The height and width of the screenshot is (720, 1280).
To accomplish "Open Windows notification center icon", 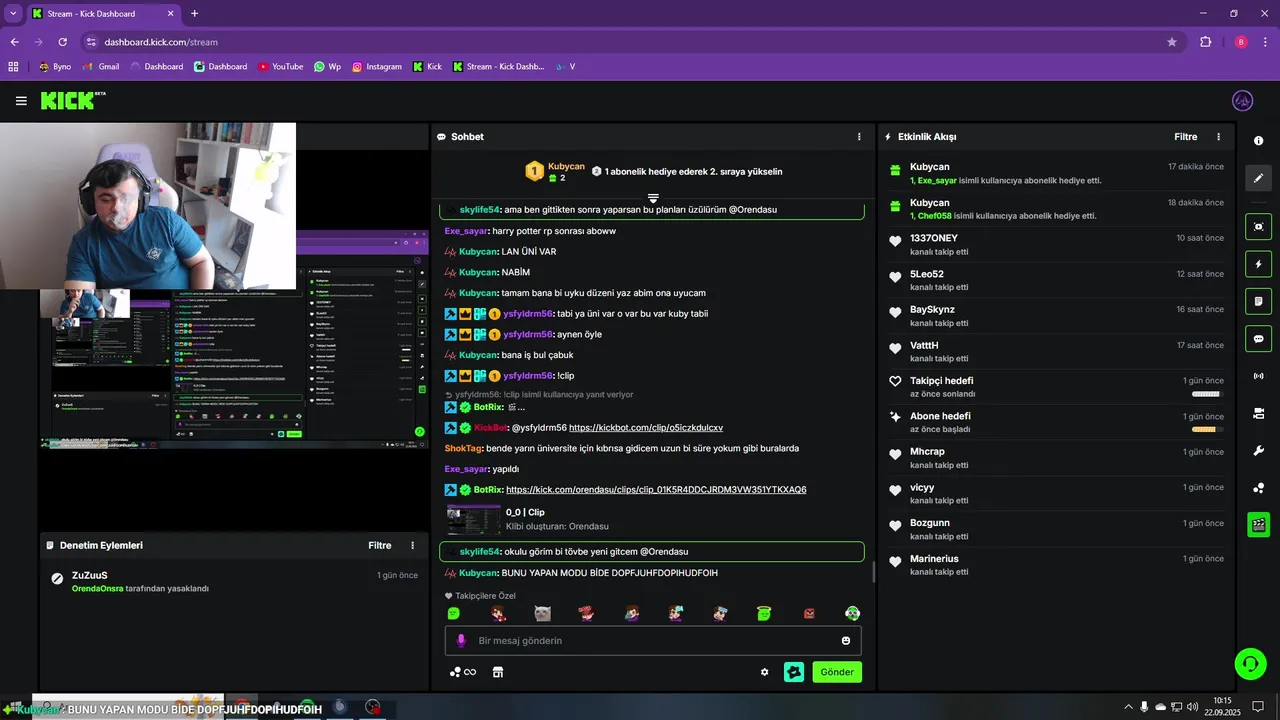I will pos(1258,707).
